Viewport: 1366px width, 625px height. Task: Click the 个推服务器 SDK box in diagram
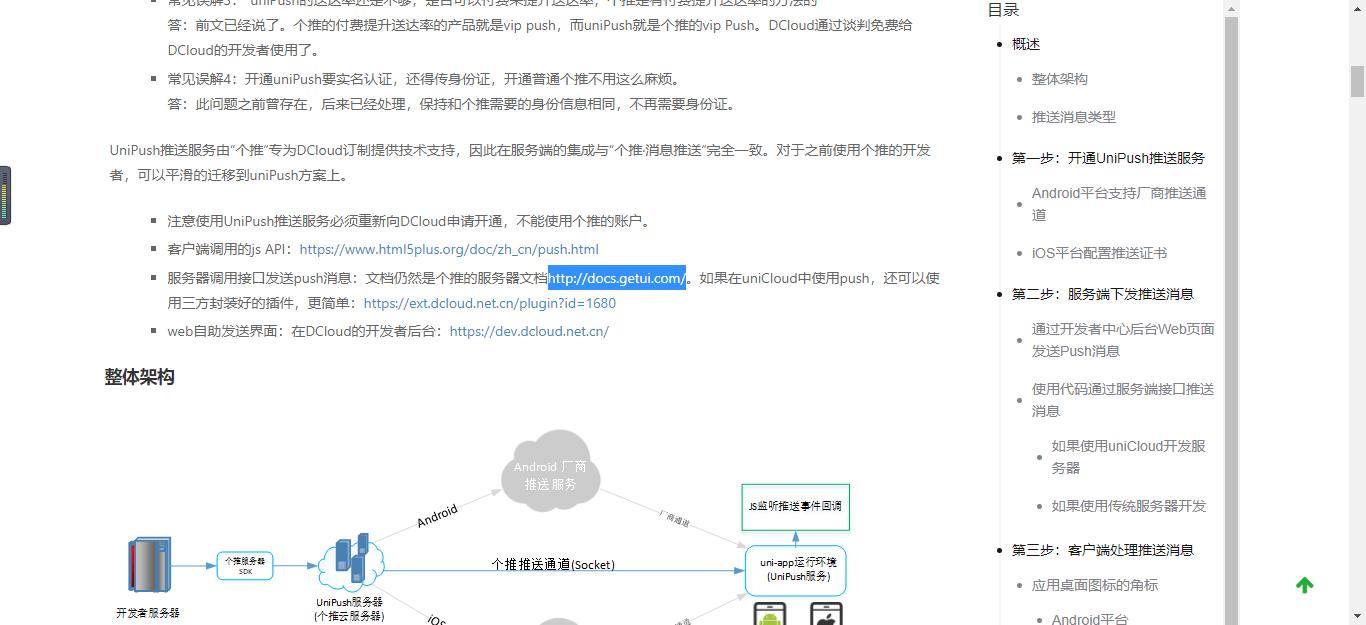coord(245,566)
